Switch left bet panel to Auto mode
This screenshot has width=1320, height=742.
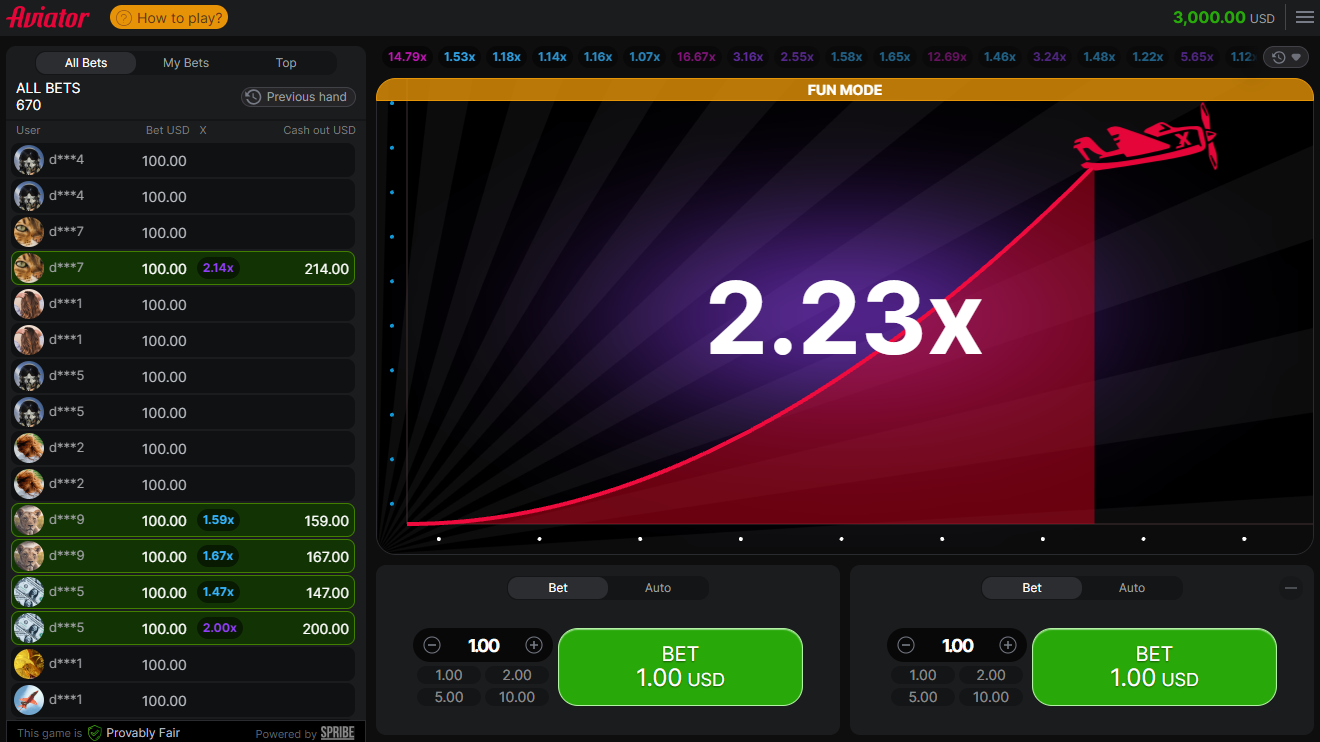click(658, 588)
